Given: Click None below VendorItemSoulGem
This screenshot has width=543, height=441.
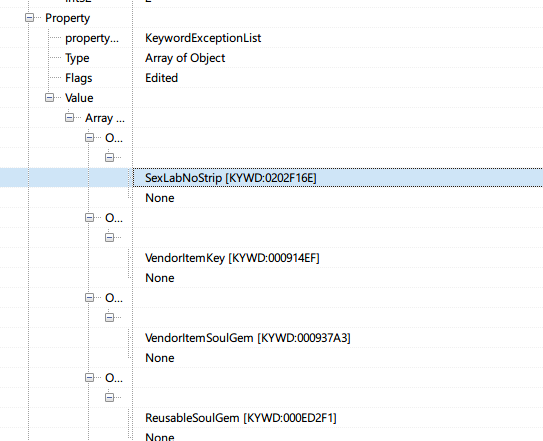Looking at the screenshot, I should pos(160,358).
